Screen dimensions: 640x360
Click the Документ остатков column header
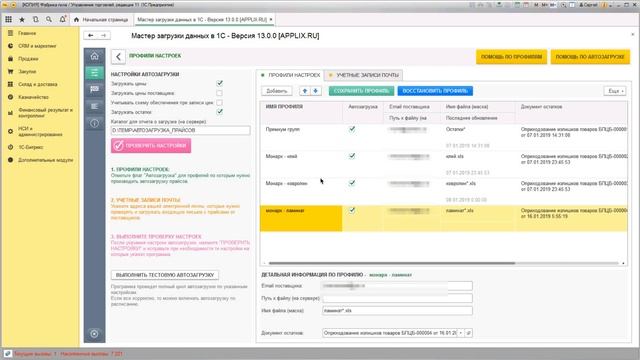541,107
